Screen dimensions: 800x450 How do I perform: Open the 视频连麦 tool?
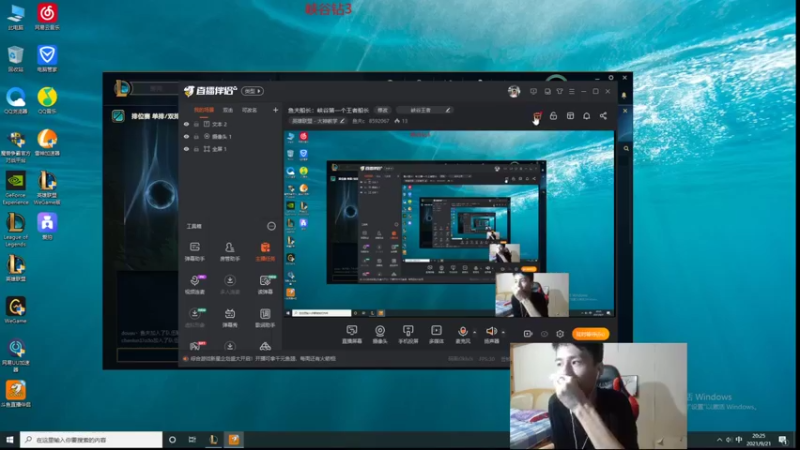click(x=194, y=285)
